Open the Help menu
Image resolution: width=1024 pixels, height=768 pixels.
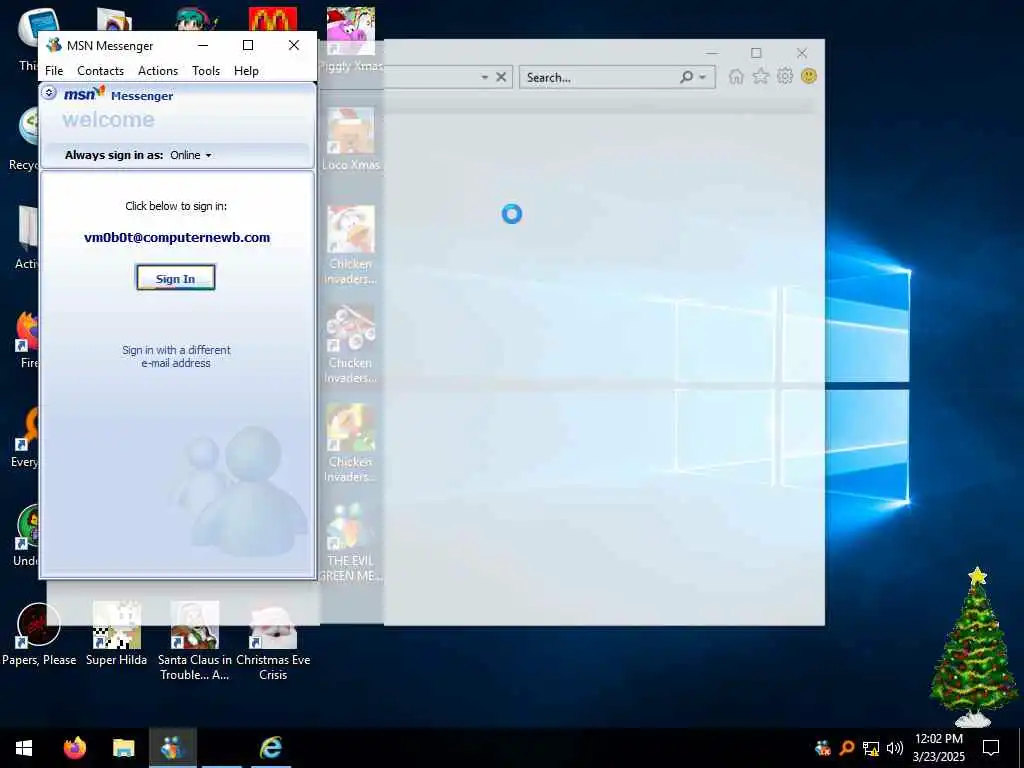[246, 71]
